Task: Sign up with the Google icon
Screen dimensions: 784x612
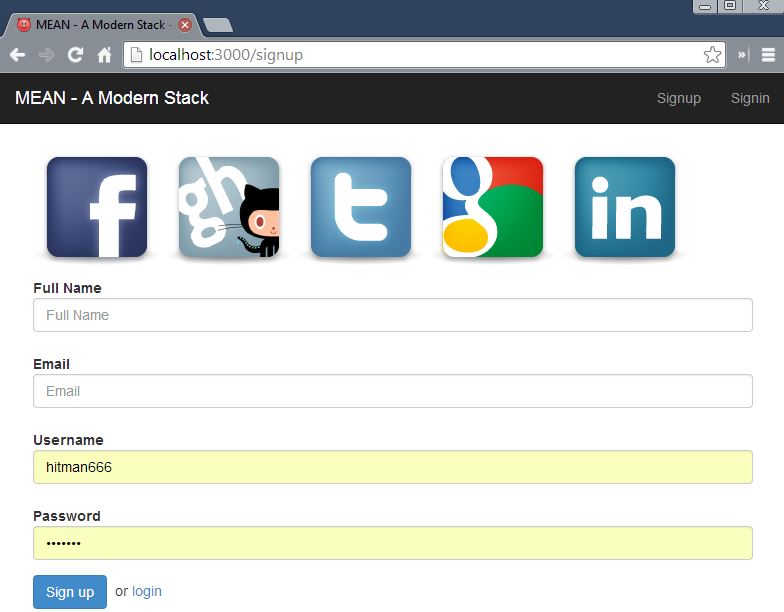Action: pos(493,207)
